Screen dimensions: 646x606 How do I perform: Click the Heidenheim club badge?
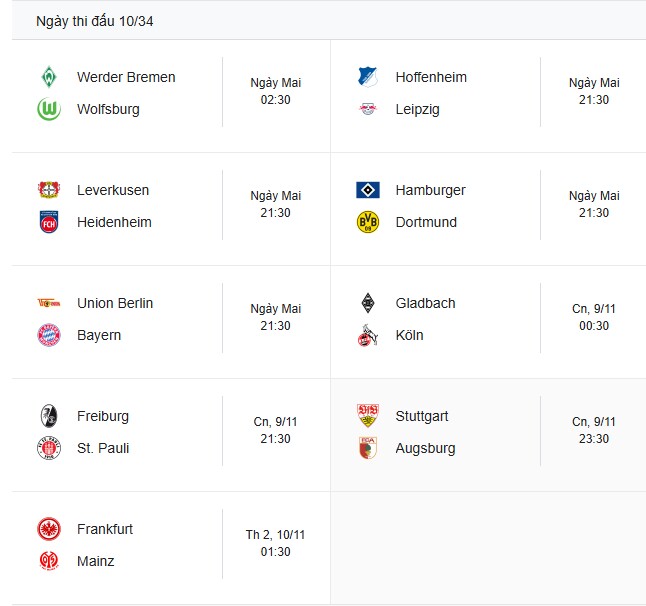click(x=48, y=222)
